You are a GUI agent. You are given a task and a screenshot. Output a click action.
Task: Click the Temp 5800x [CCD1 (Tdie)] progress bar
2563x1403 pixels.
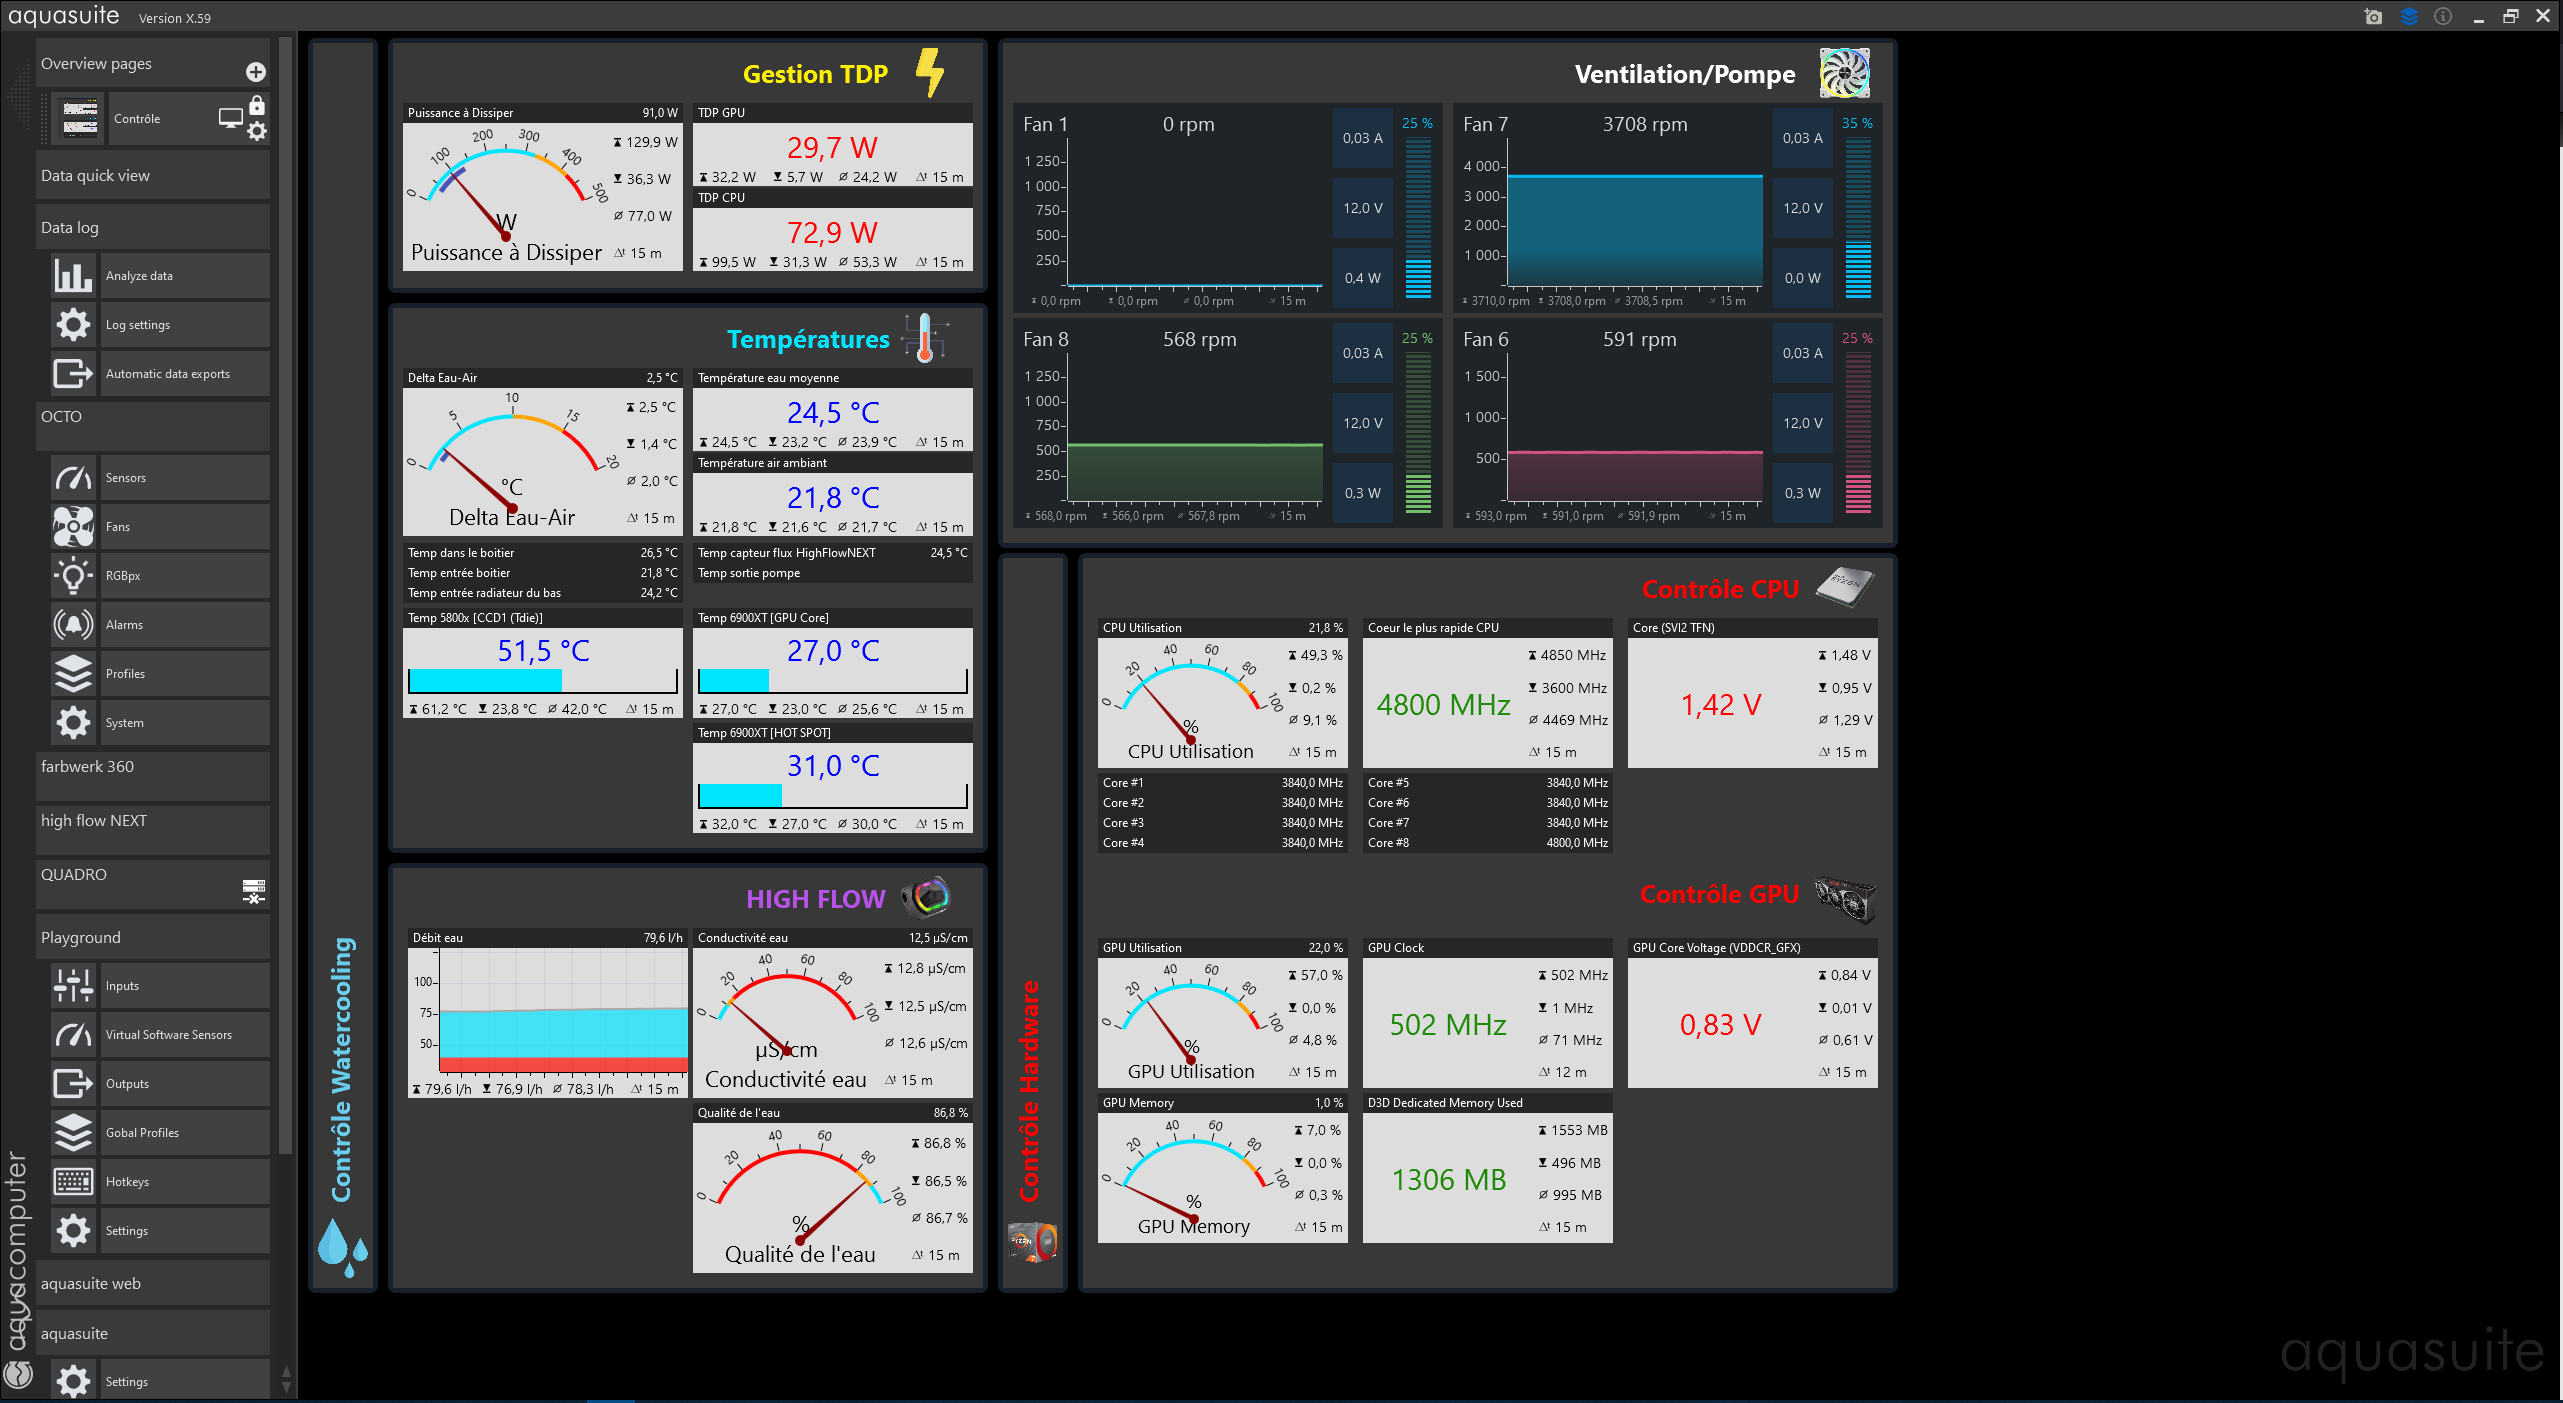click(543, 681)
